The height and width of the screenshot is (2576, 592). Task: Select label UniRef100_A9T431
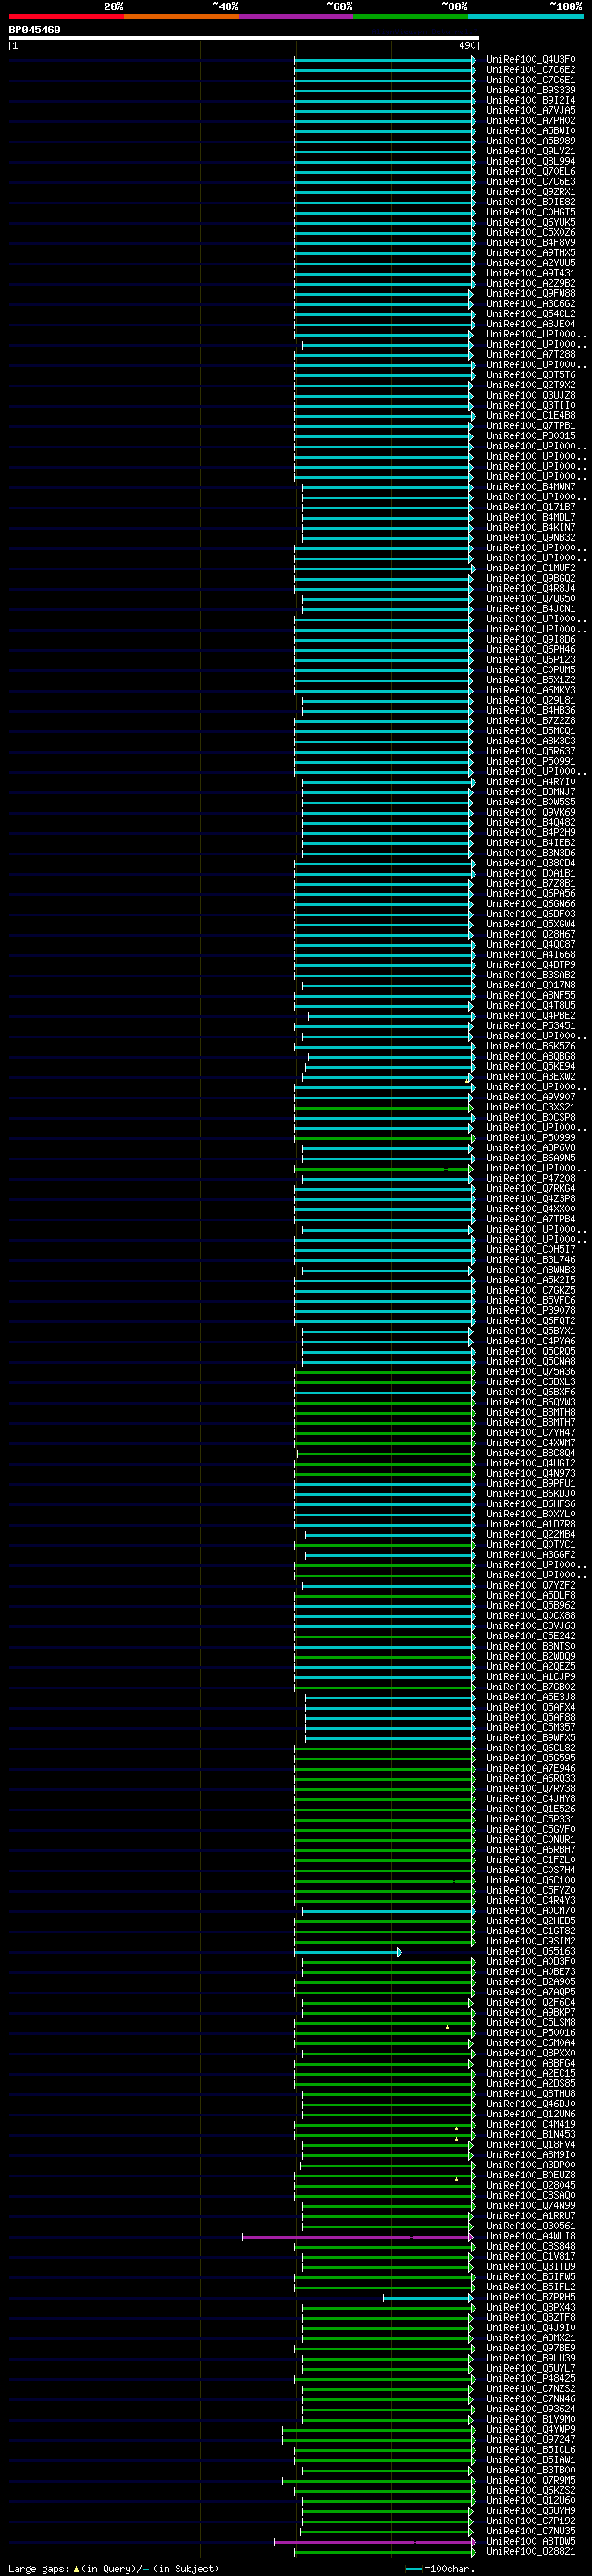coord(531,273)
